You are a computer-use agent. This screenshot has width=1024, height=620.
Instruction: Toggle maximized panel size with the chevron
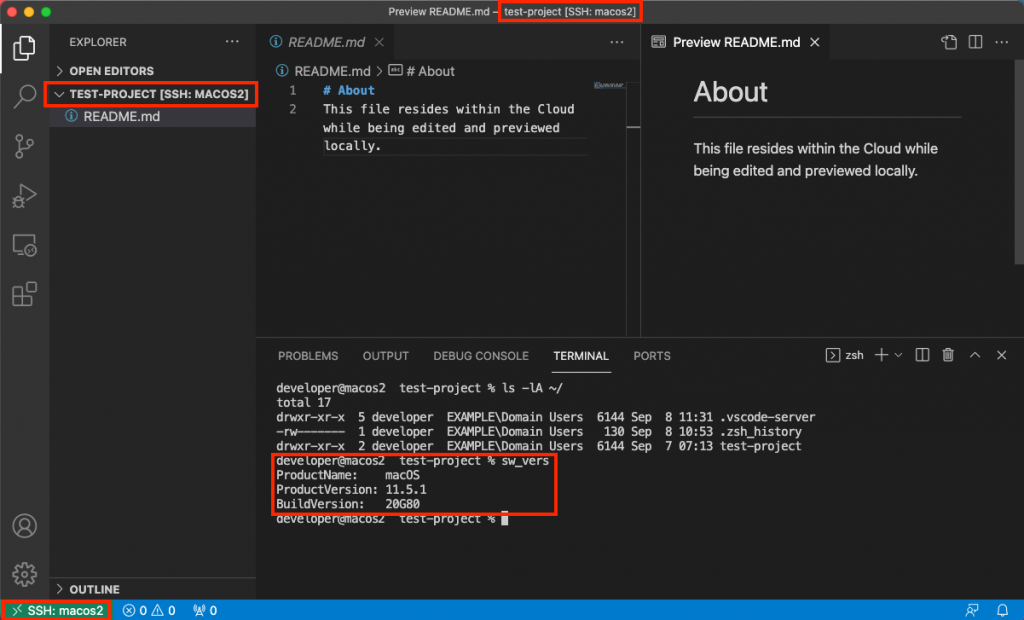974,355
